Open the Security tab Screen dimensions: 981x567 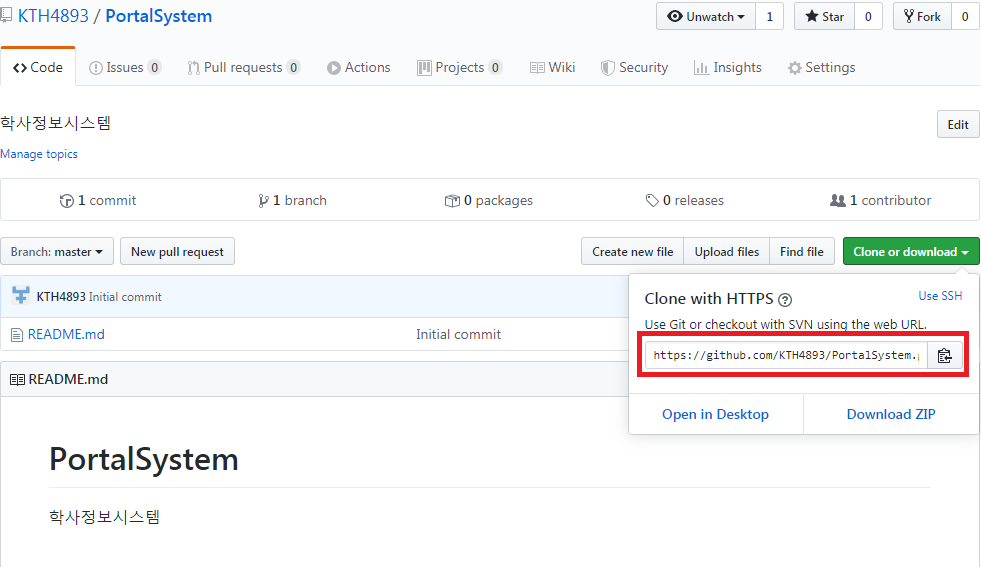pyautogui.click(x=634, y=68)
